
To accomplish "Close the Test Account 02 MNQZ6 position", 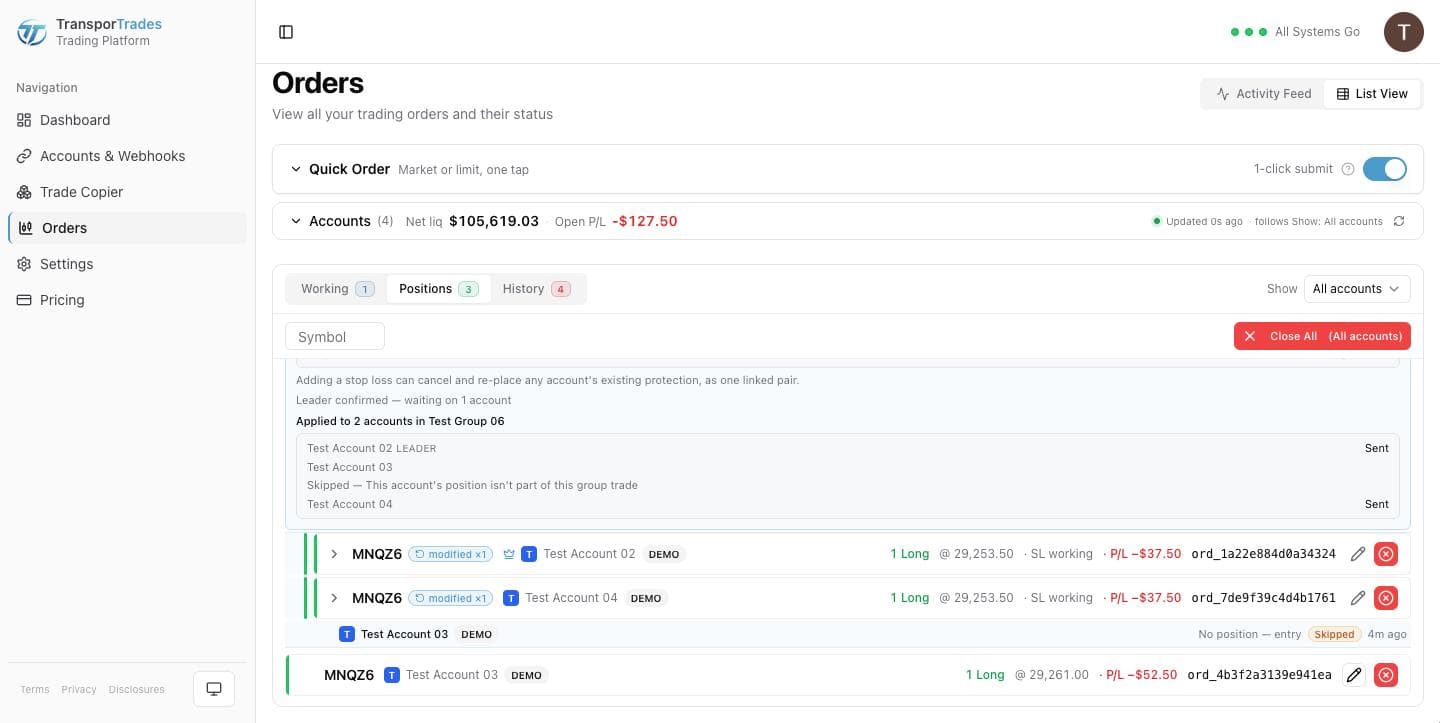I will 1386,554.
